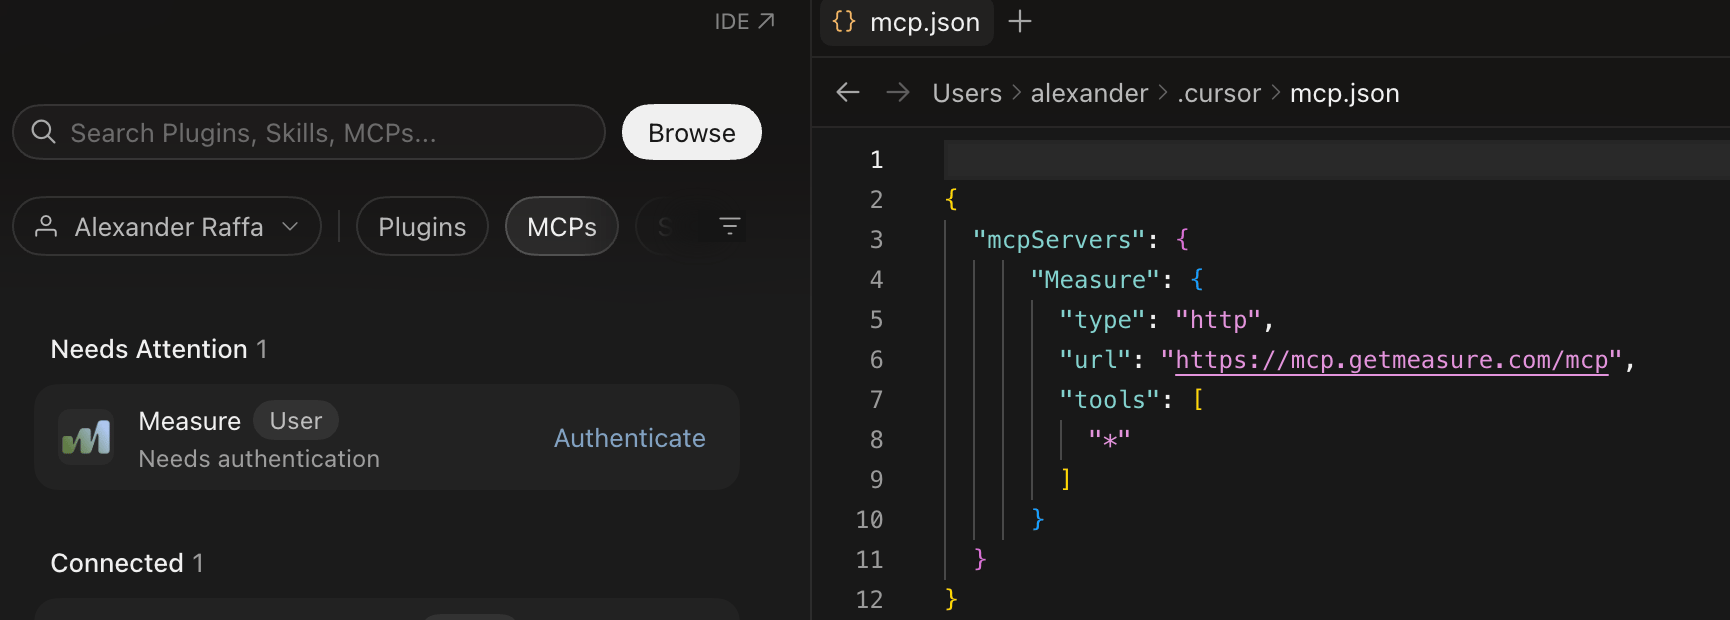Click the user profile icon beside Alexander Raffa
Screen dimensions: 1730x620
point(46,226)
